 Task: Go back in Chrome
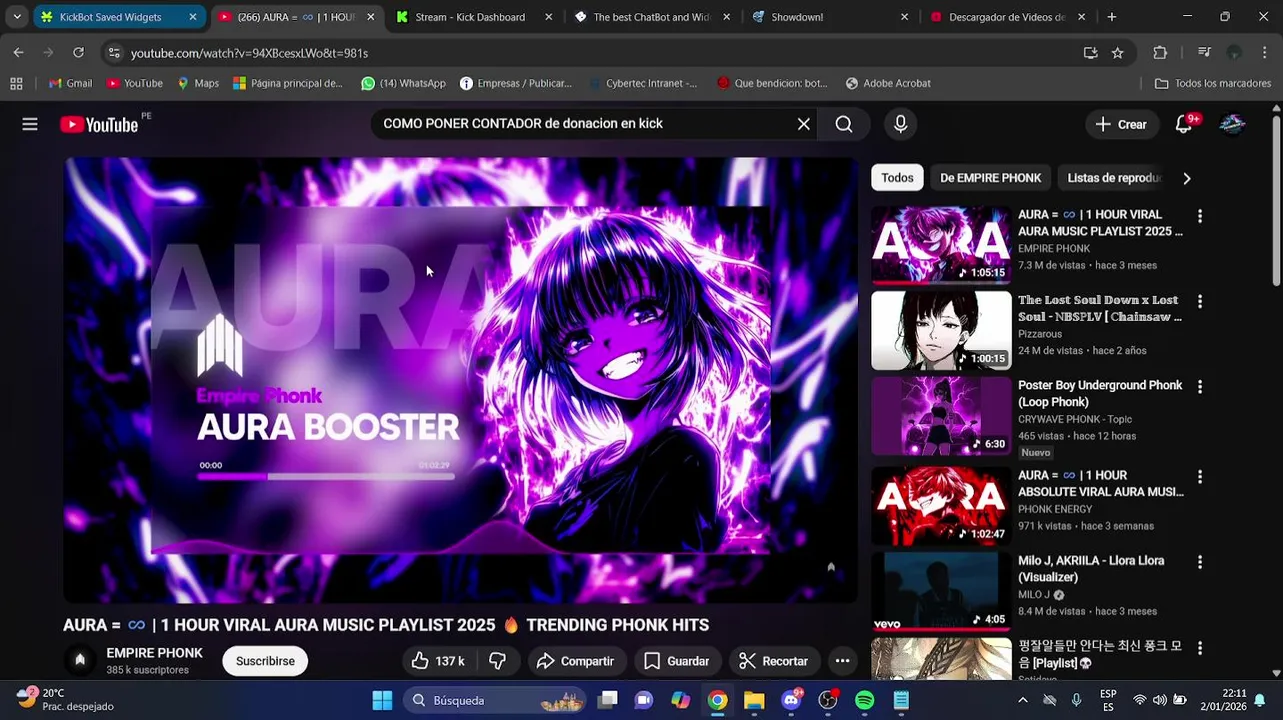pyautogui.click(x=18, y=53)
